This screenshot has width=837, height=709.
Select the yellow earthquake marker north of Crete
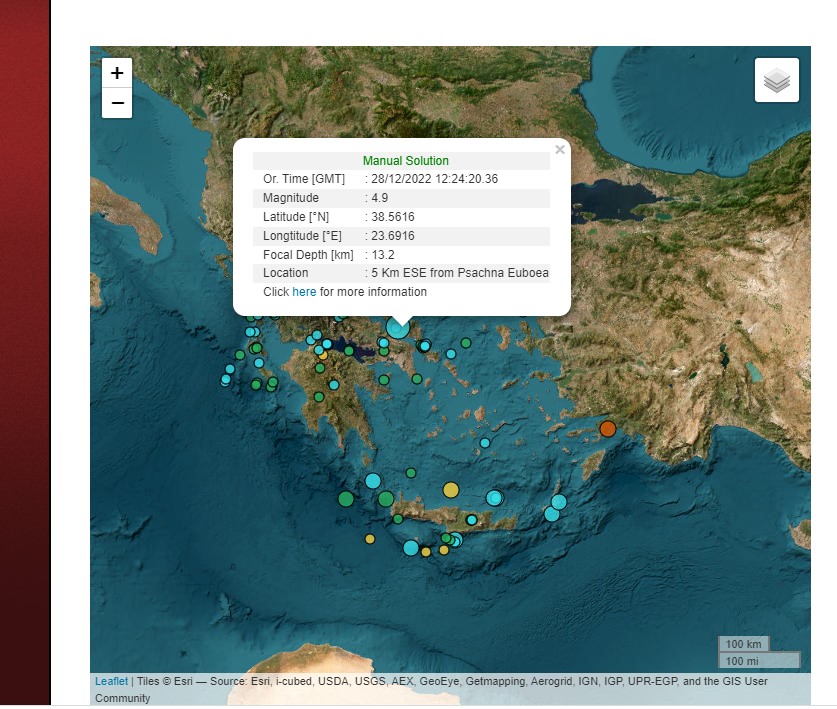click(x=451, y=490)
